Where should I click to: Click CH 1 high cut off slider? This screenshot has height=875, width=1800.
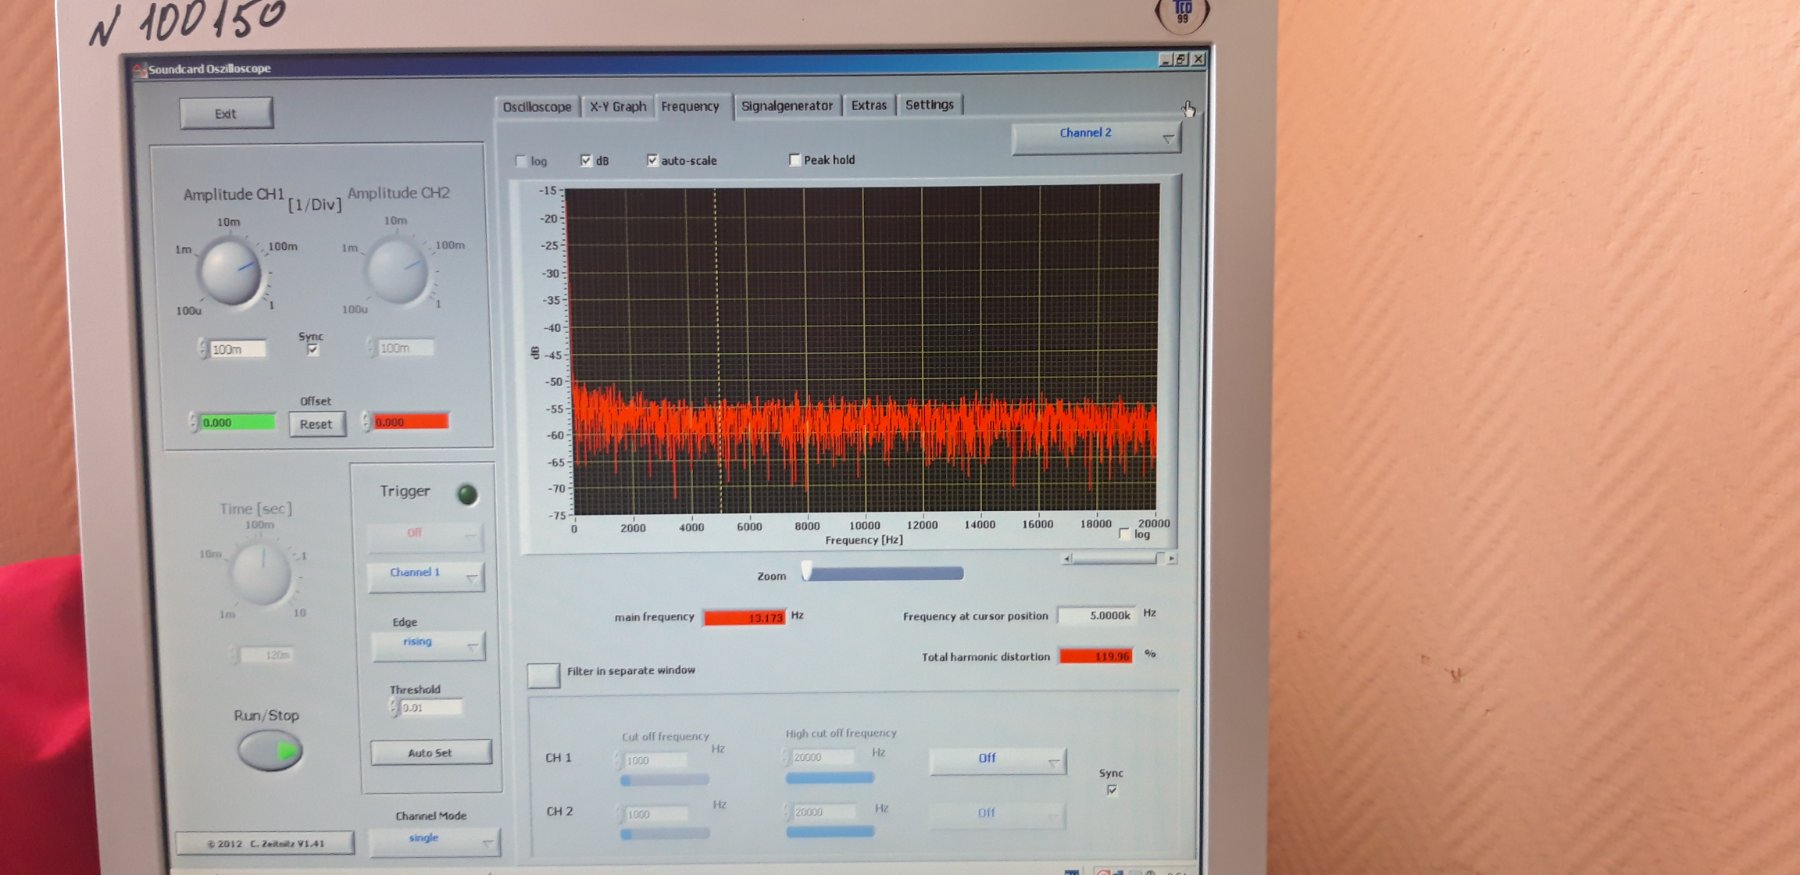[x=830, y=777]
